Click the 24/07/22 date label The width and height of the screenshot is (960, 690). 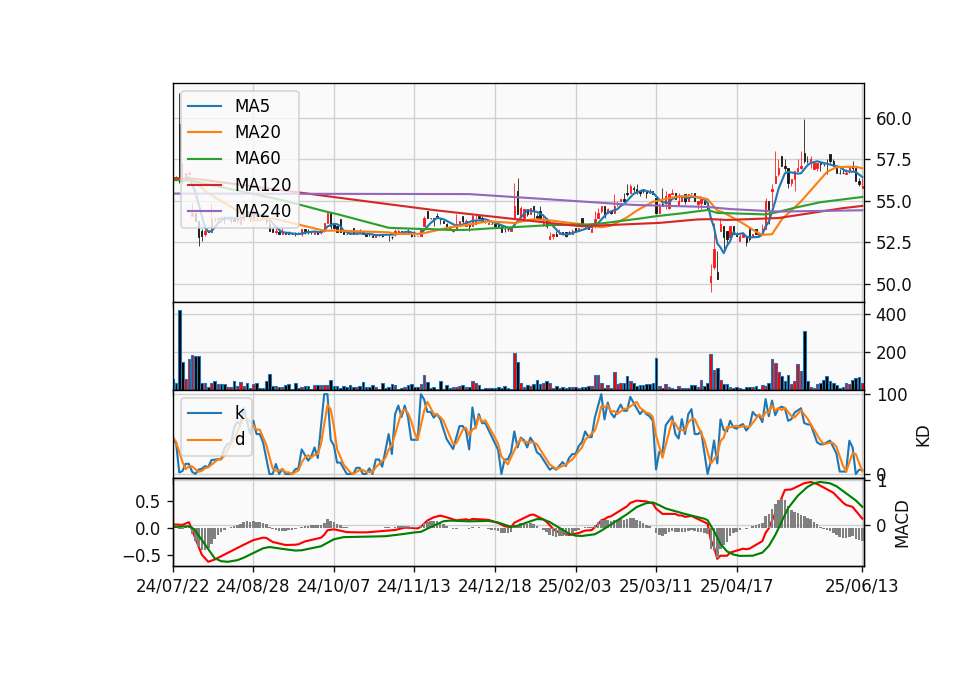pyautogui.click(x=173, y=586)
